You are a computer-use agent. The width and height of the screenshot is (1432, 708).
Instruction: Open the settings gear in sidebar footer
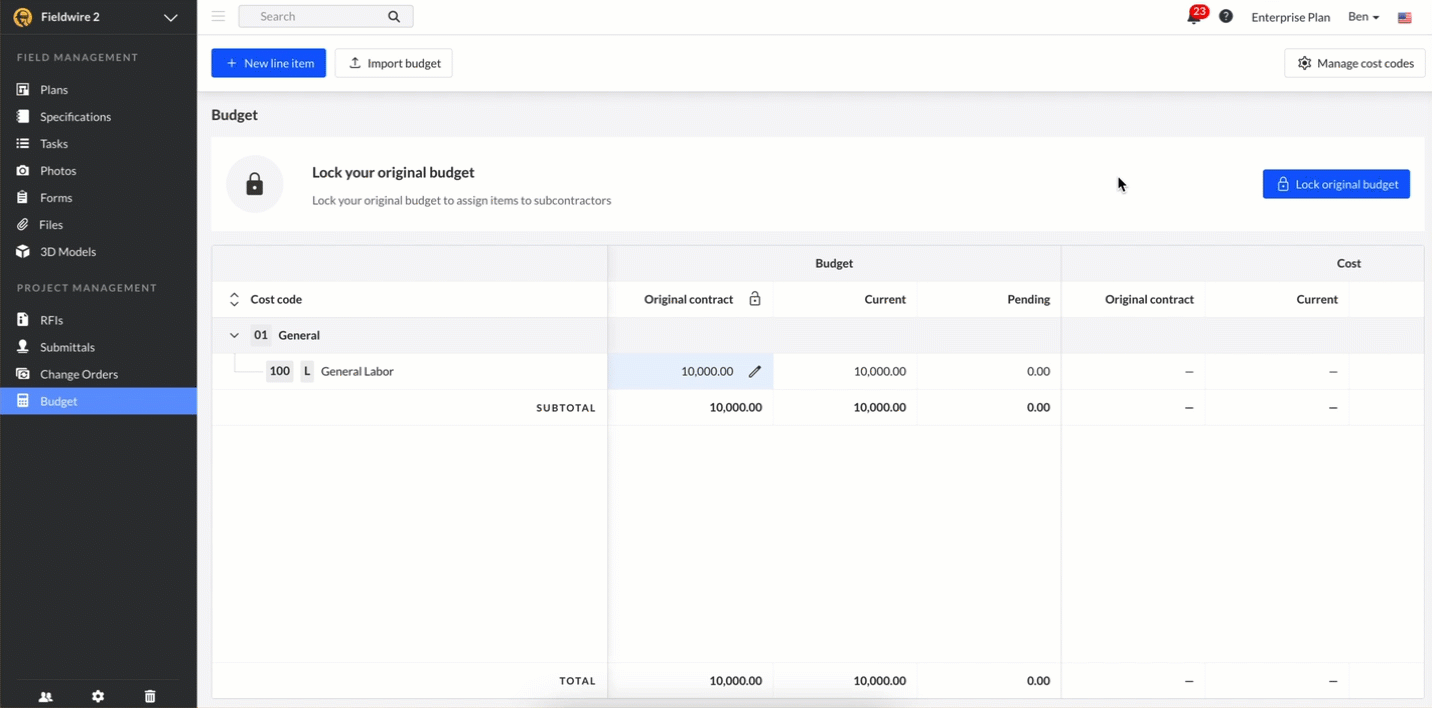98,697
